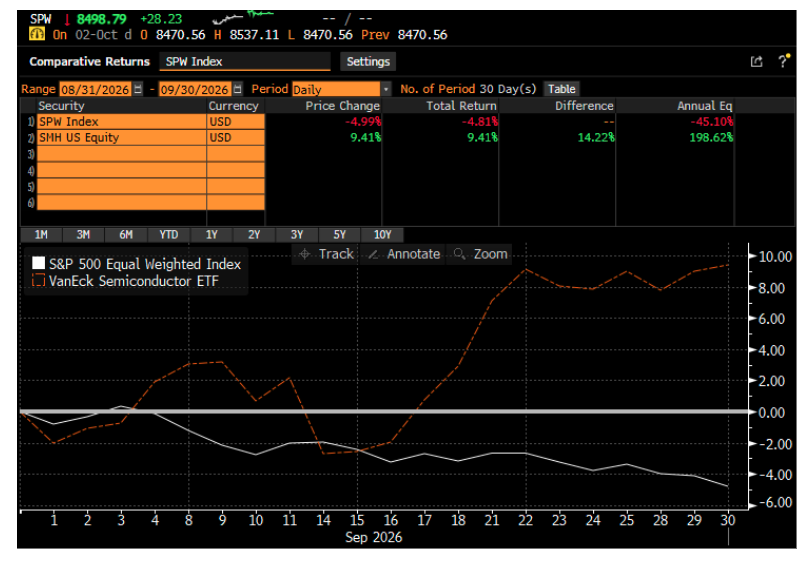Select the 2Y range tab

[254, 235]
